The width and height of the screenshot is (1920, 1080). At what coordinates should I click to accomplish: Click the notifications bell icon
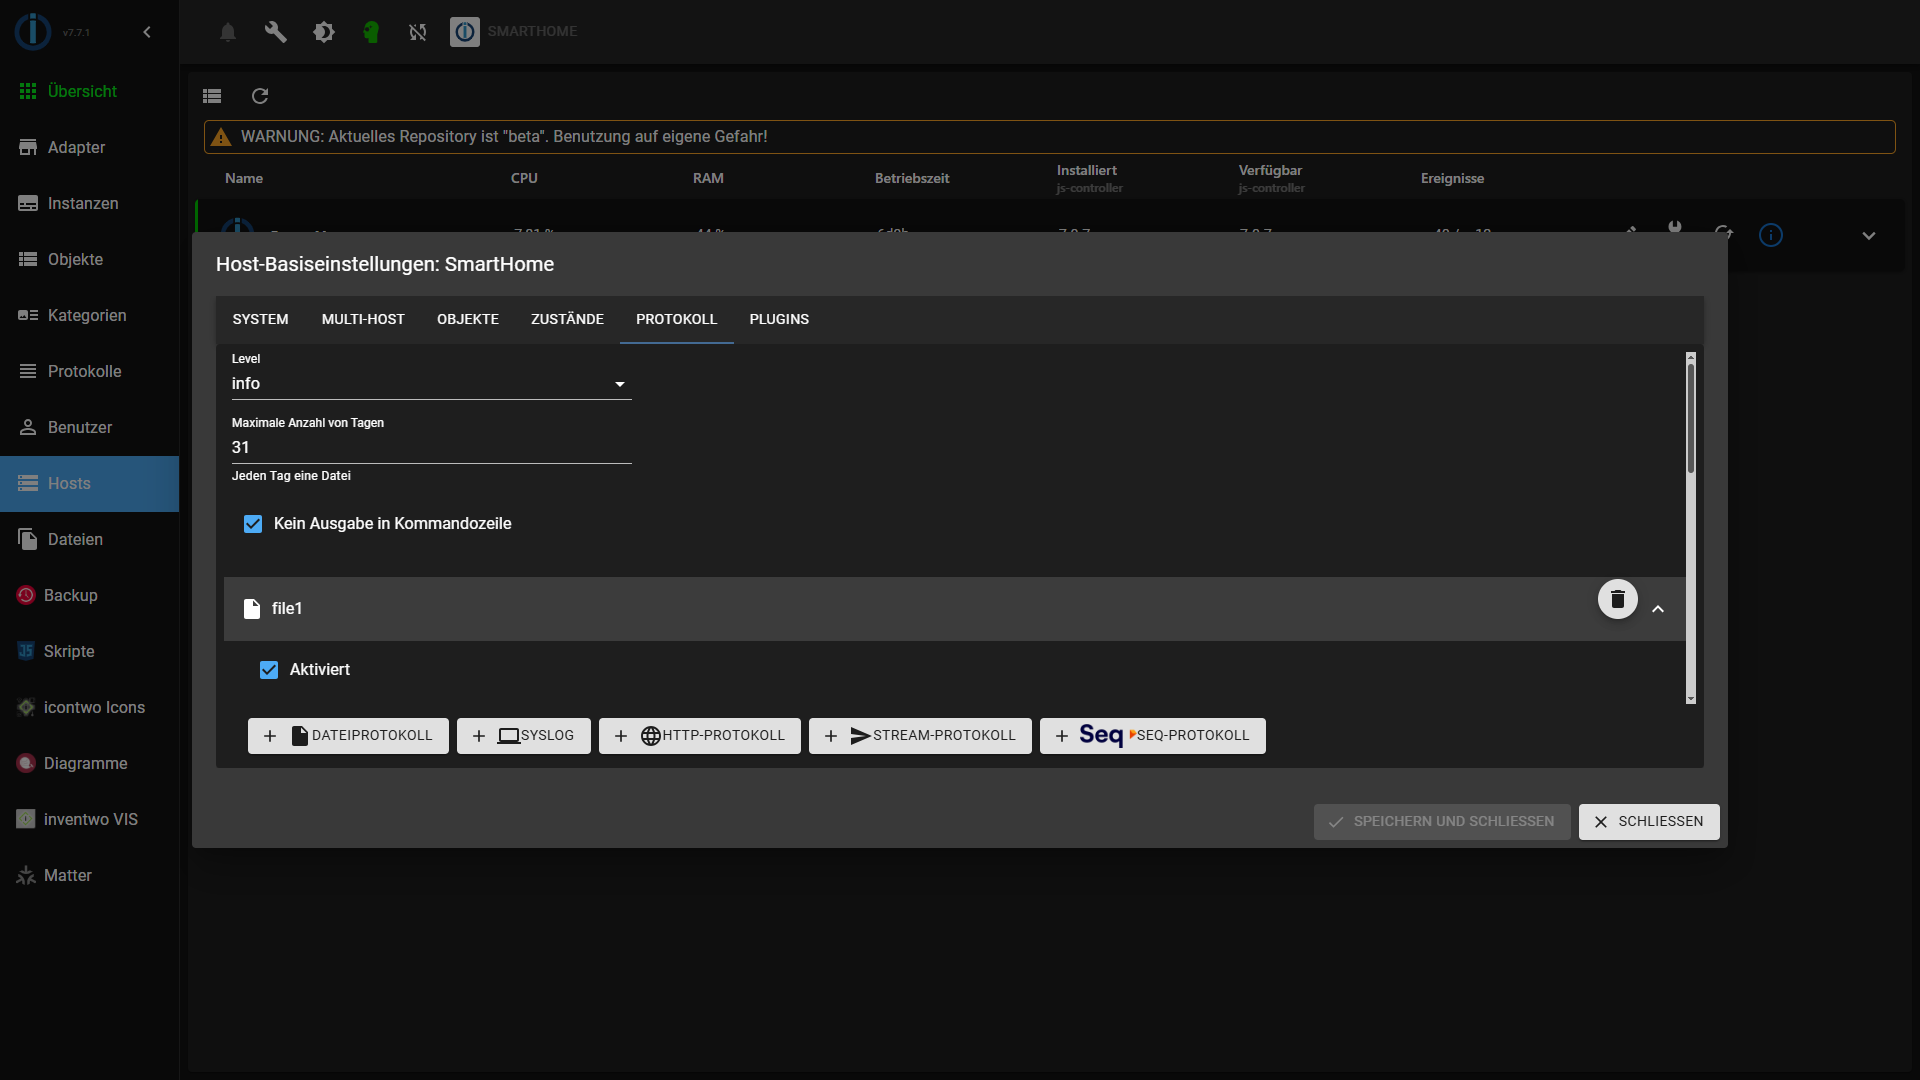click(228, 32)
